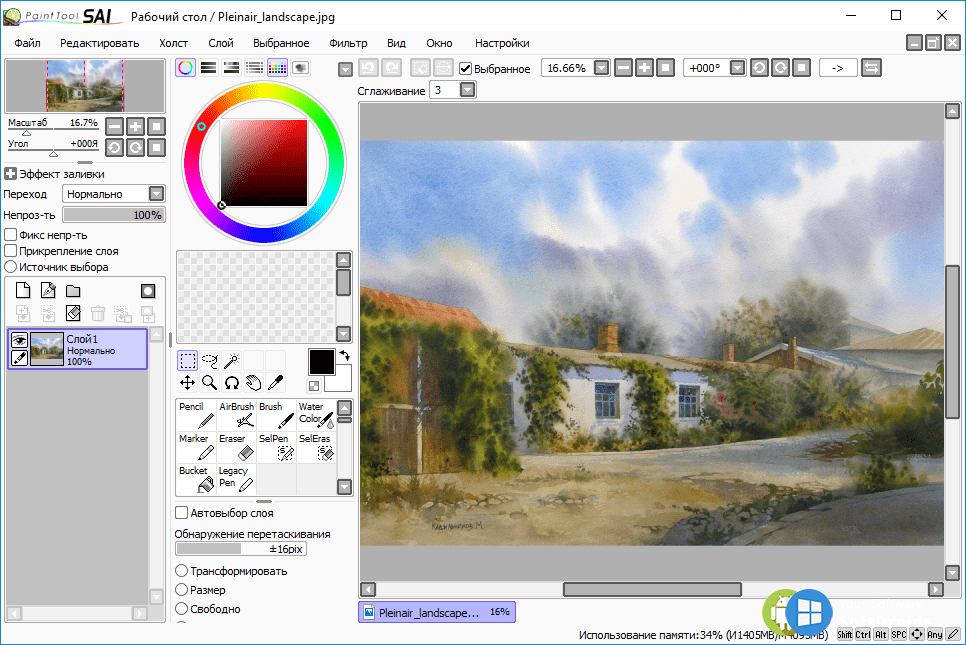Viewport: 966px width, 645px height.
Task: Click the black foreground color swatch
Action: [322, 362]
